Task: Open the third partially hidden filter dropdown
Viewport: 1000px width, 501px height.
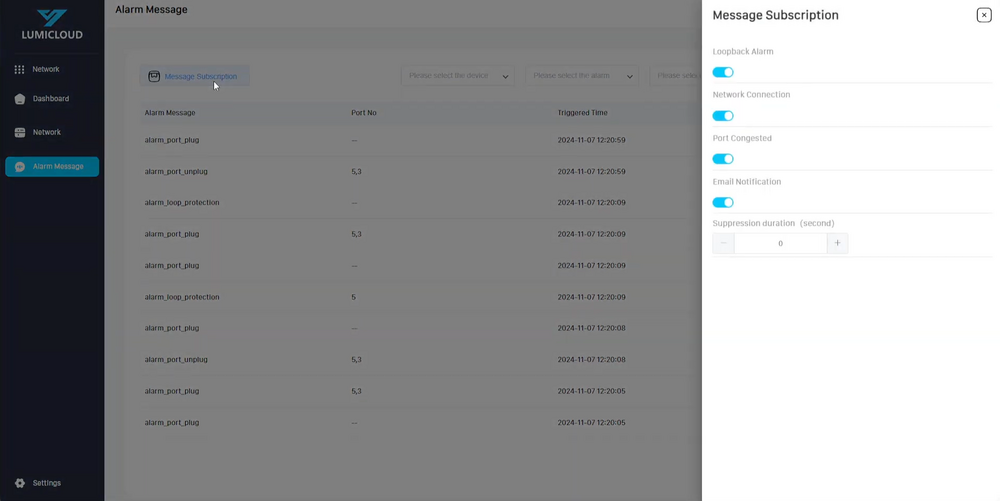Action: [676, 76]
